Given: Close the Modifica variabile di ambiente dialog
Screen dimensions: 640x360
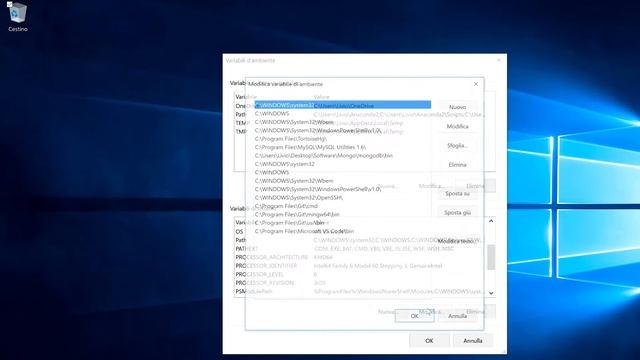Looking at the screenshot, I should click(x=476, y=84).
